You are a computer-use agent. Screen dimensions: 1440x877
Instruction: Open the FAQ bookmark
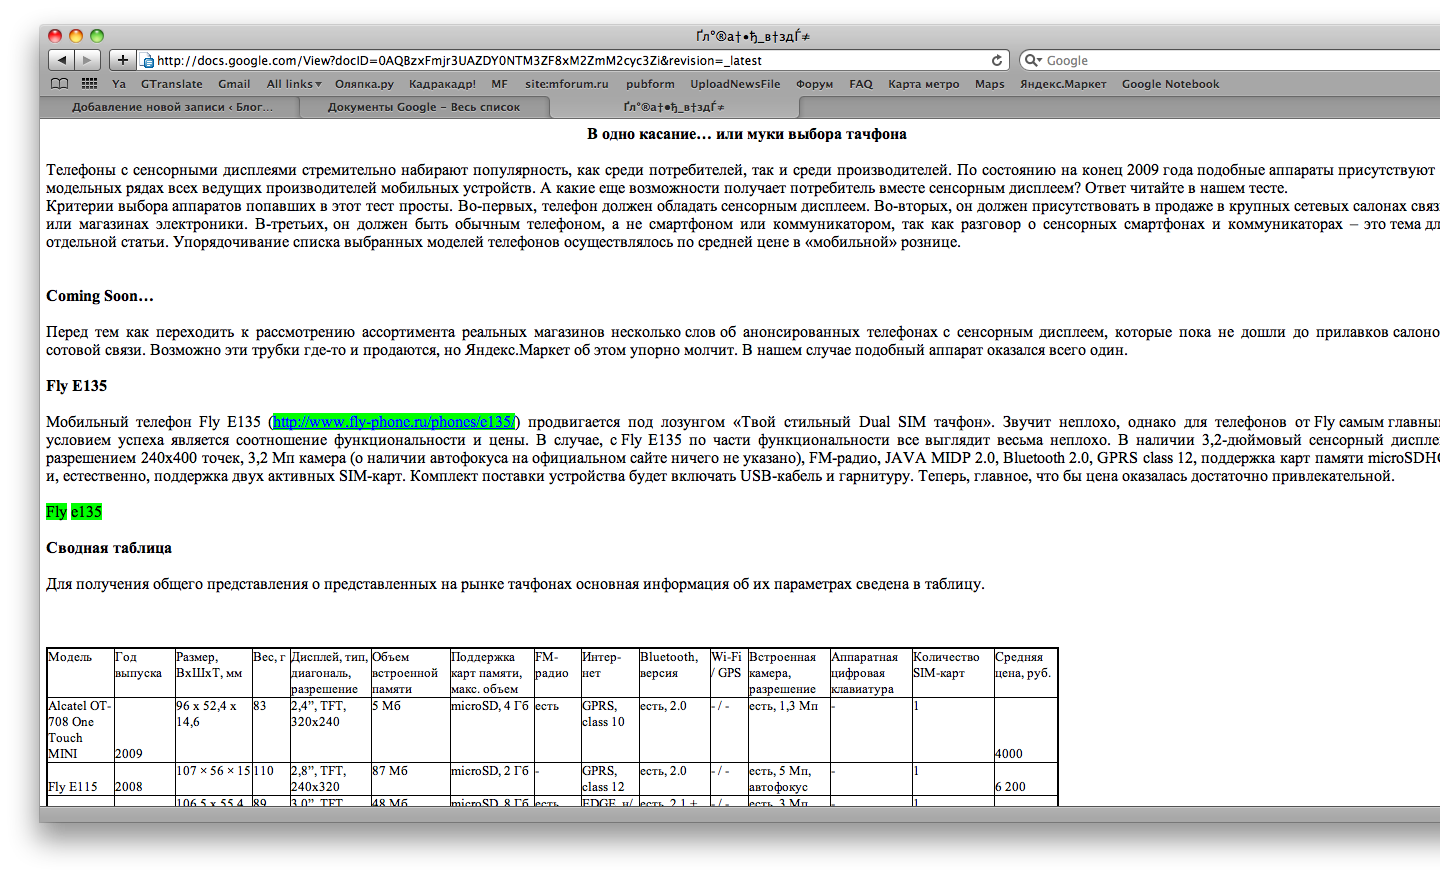click(861, 84)
